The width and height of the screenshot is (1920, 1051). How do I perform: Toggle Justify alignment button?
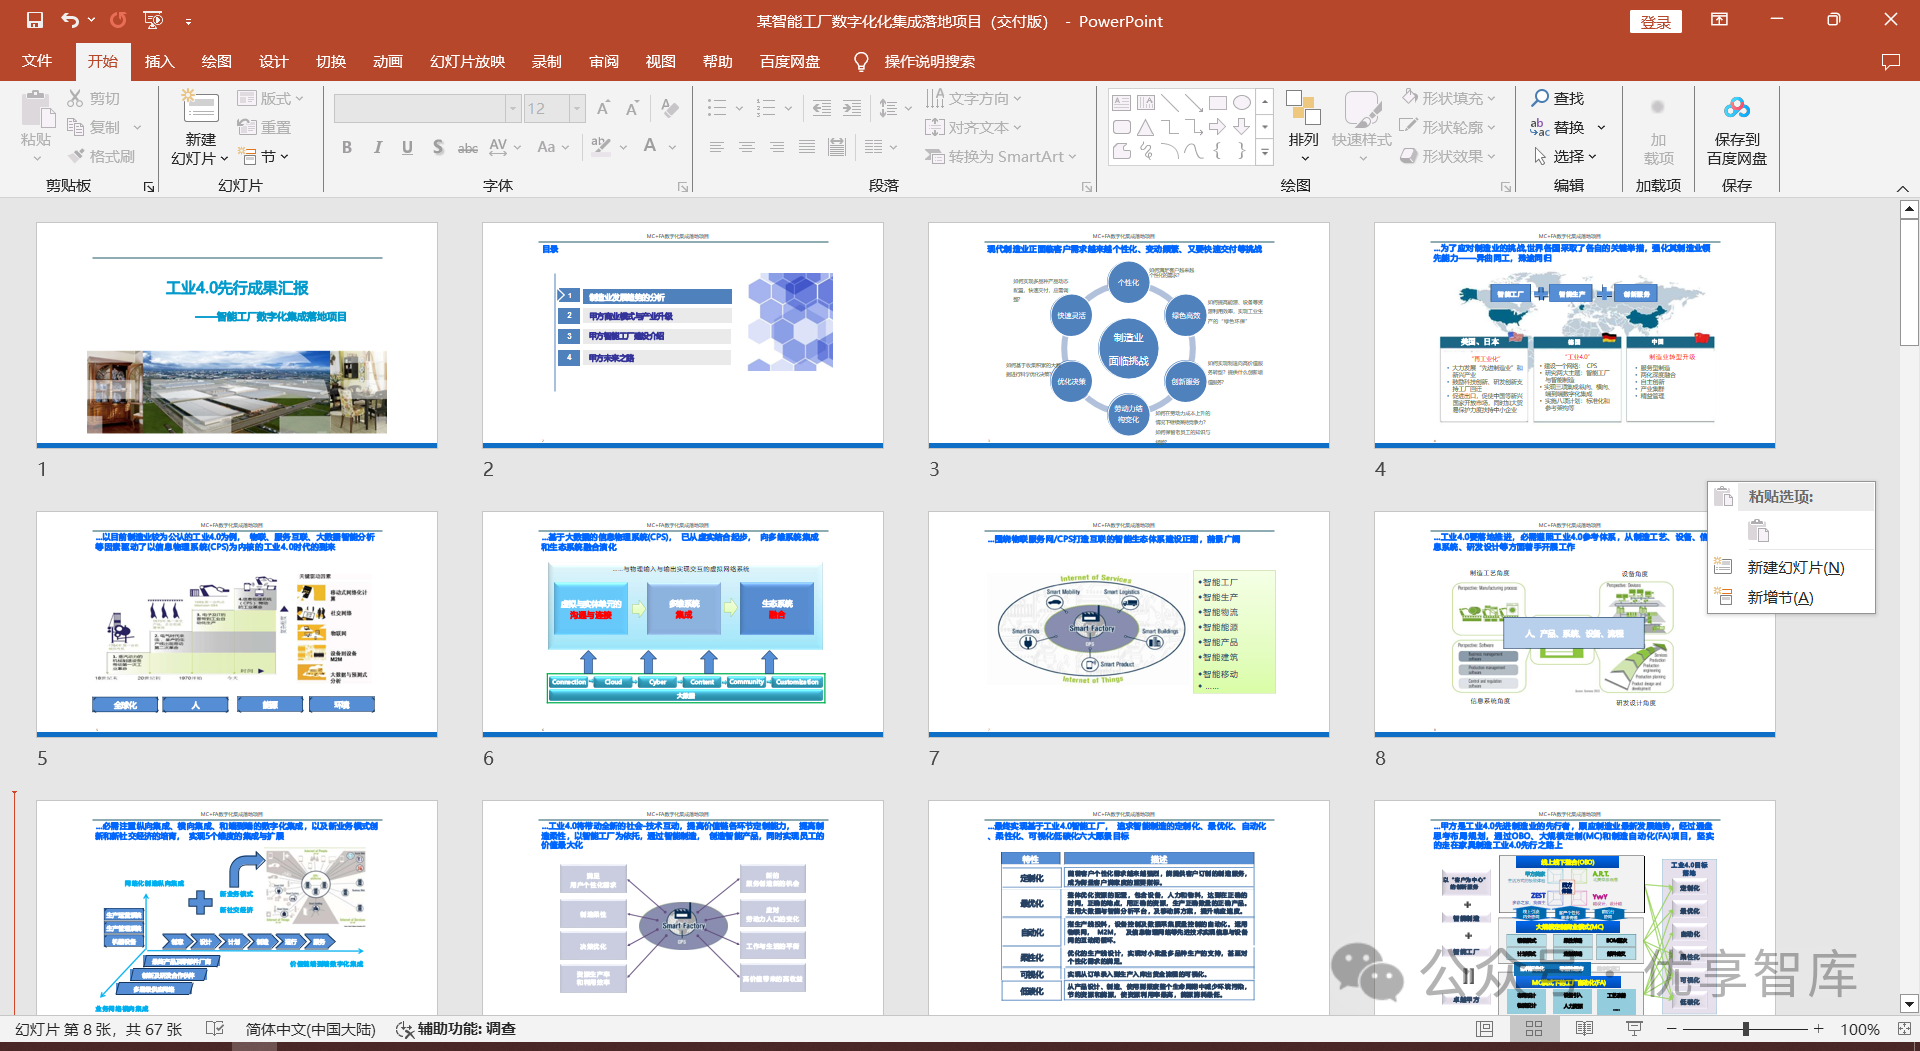[806, 147]
